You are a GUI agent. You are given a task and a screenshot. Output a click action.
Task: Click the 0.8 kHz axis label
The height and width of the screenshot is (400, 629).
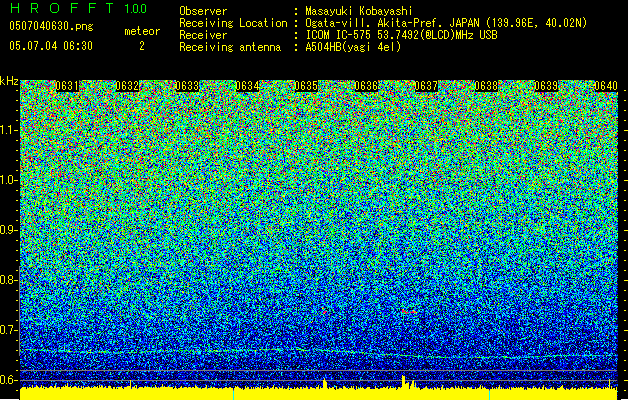tap(9, 280)
